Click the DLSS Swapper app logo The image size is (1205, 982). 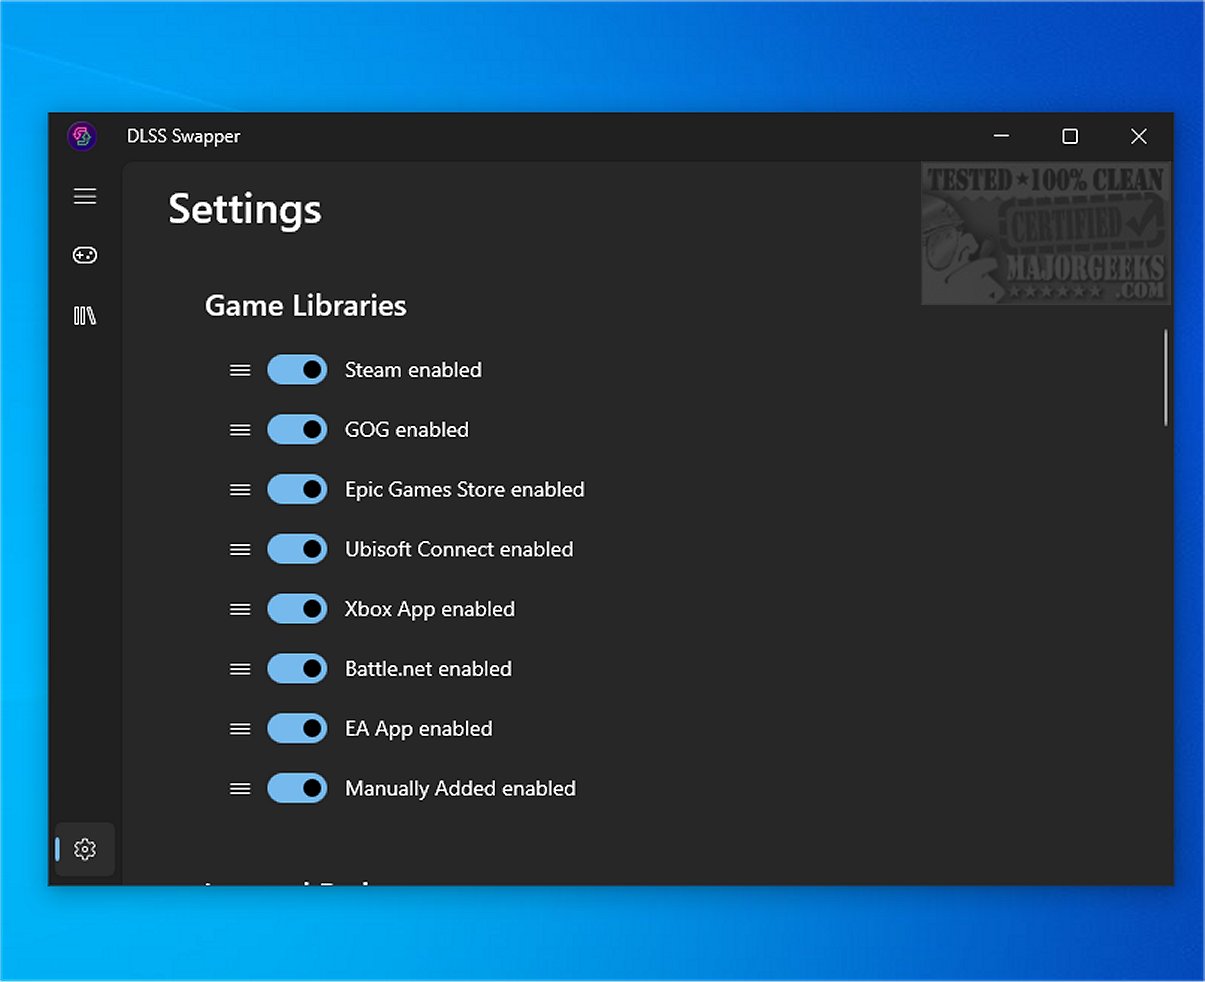coord(82,136)
